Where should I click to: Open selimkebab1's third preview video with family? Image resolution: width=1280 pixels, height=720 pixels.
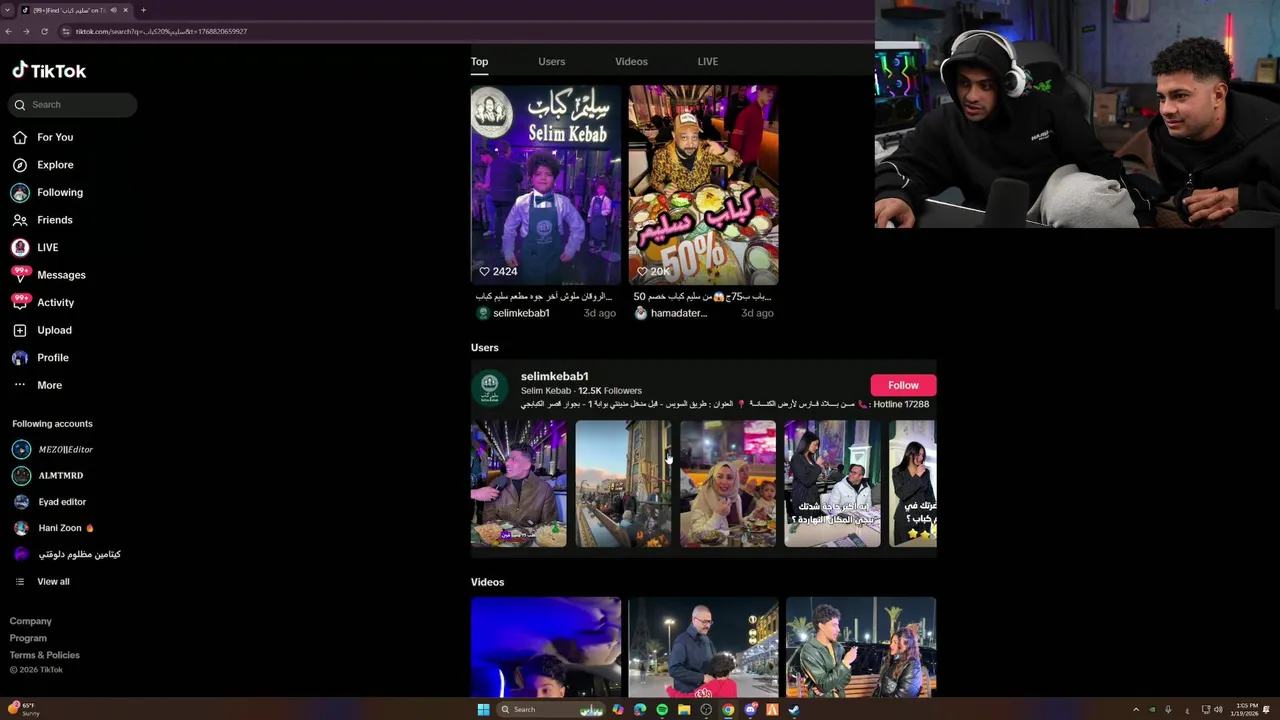(728, 484)
